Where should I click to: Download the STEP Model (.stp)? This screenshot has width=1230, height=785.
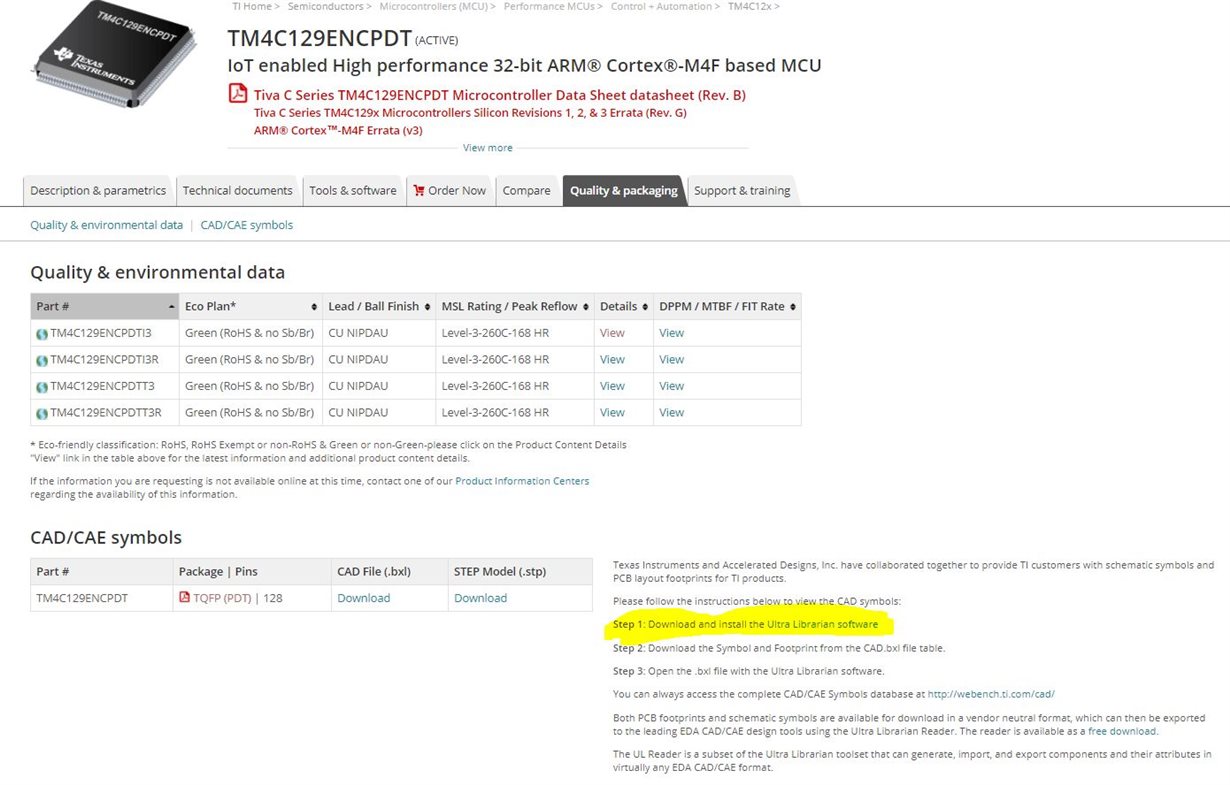click(480, 598)
